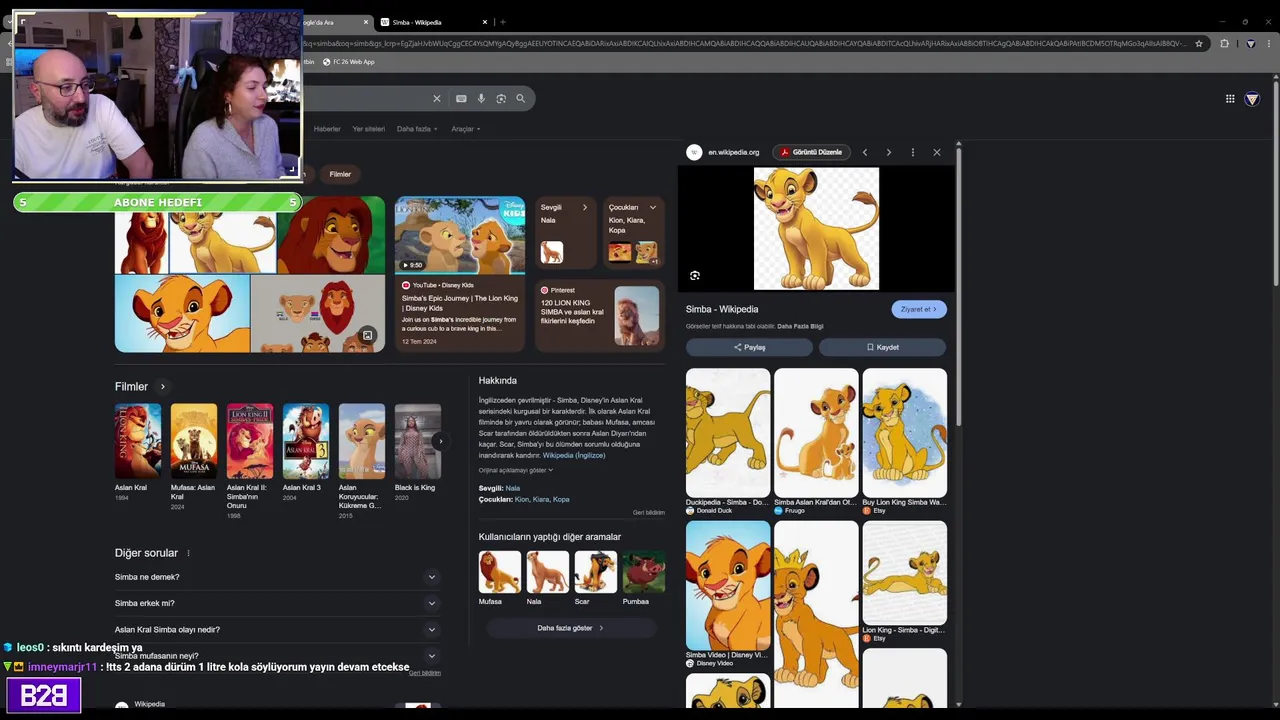Image resolution: width=1280 pixels, height=720 pixels.
Task: Click the Daha fazla göster button
Action: point(571,628)
